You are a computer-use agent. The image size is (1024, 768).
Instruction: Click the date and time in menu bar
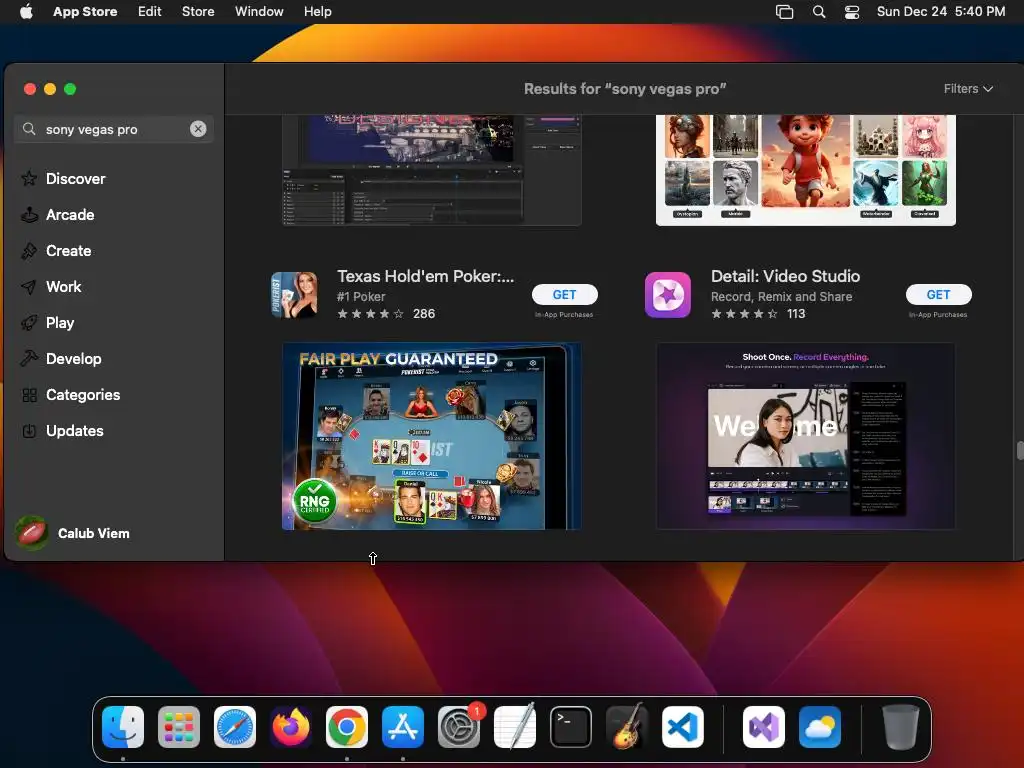940,12
